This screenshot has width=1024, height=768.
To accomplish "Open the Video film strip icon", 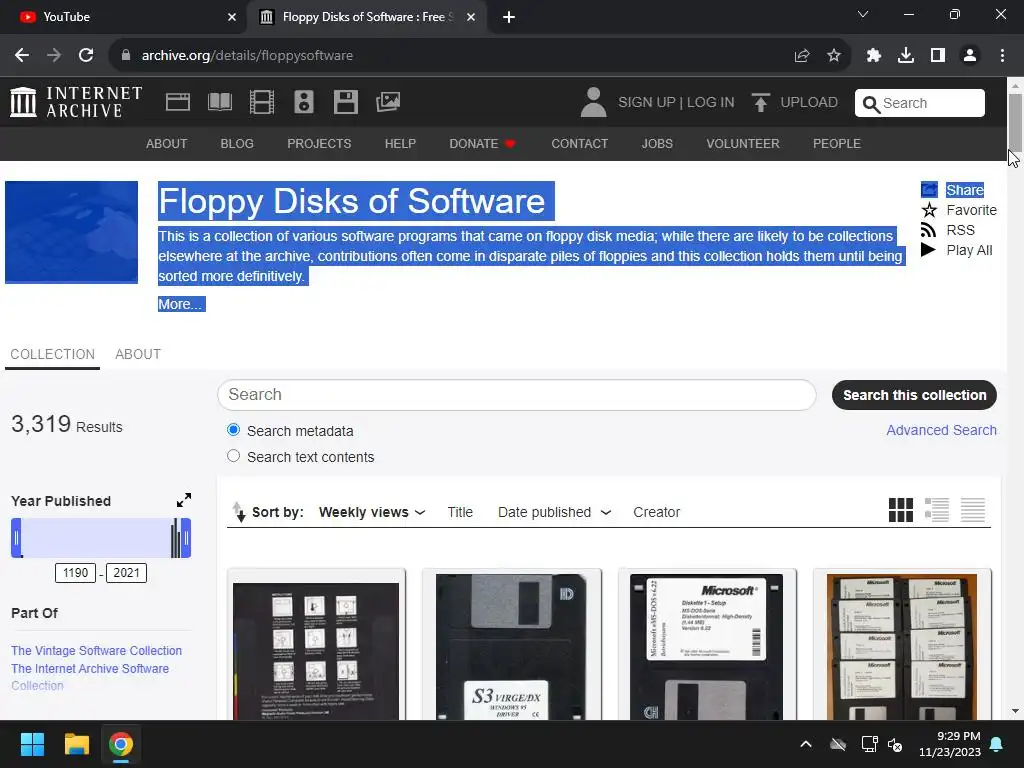I will tap(262, 102).
